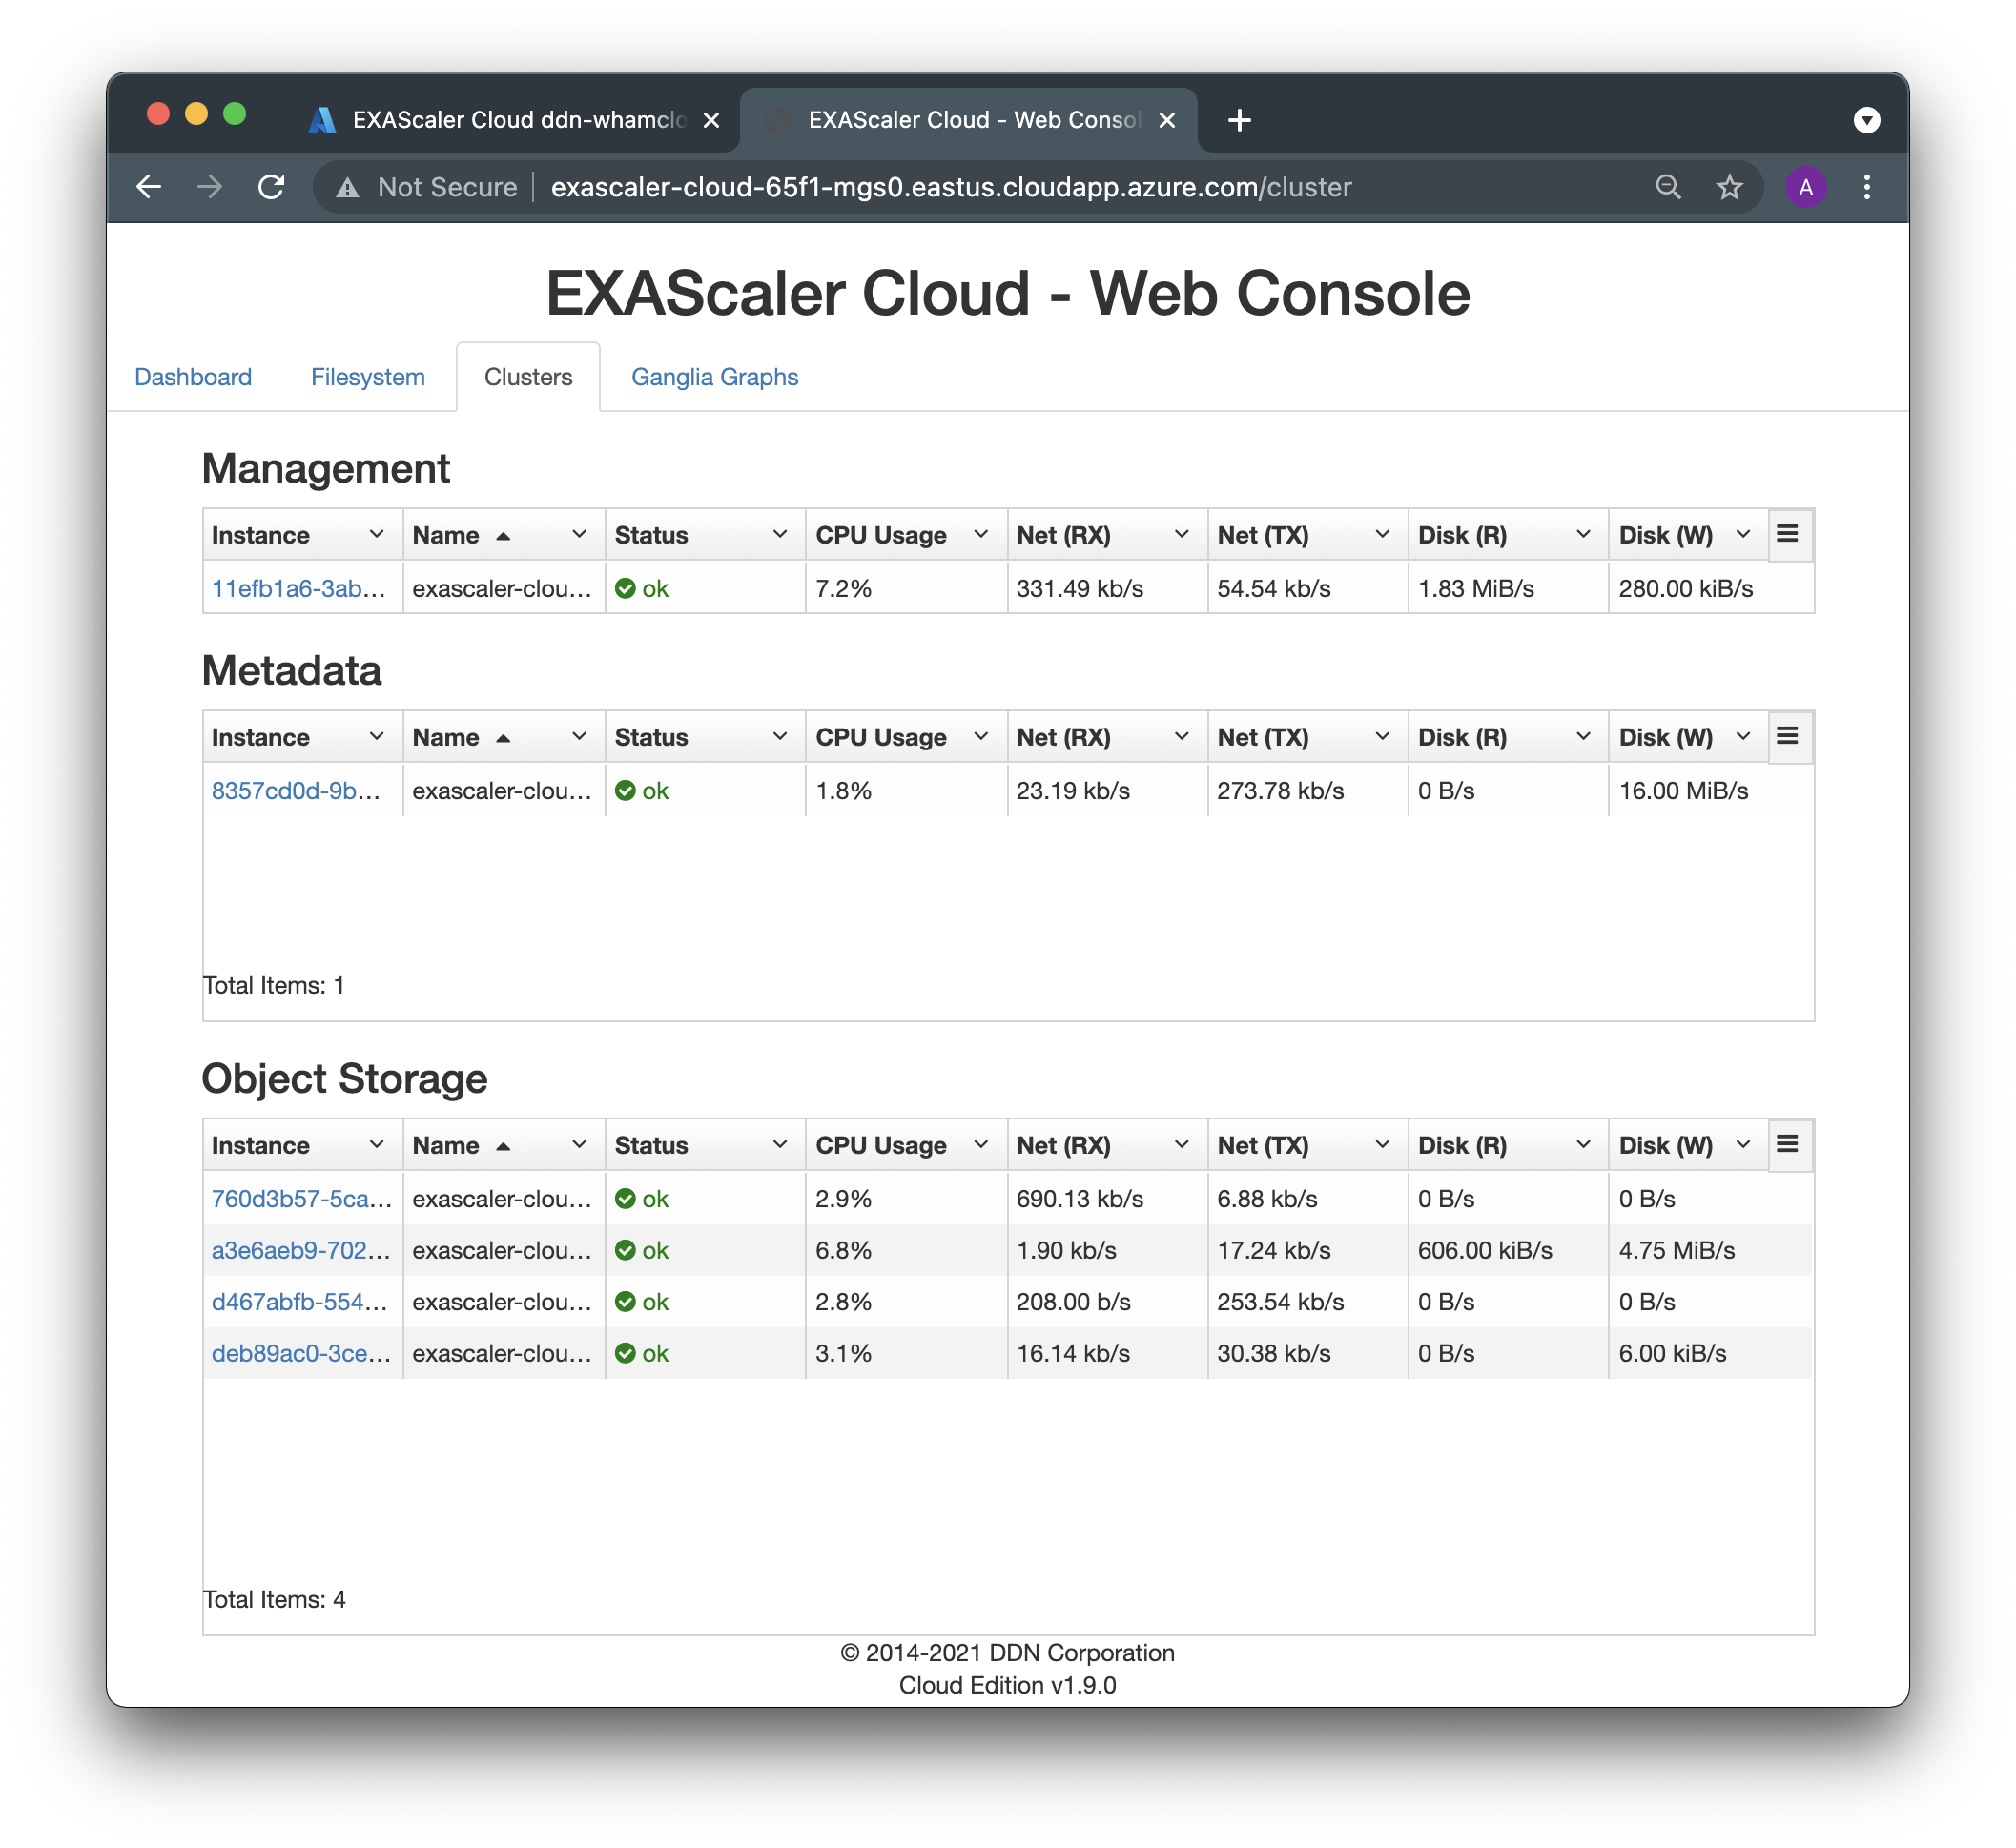The width and height of the screenshot is (2016, 1848).
Task: Open the Chrome three-dot menu
Action: 1866,187
